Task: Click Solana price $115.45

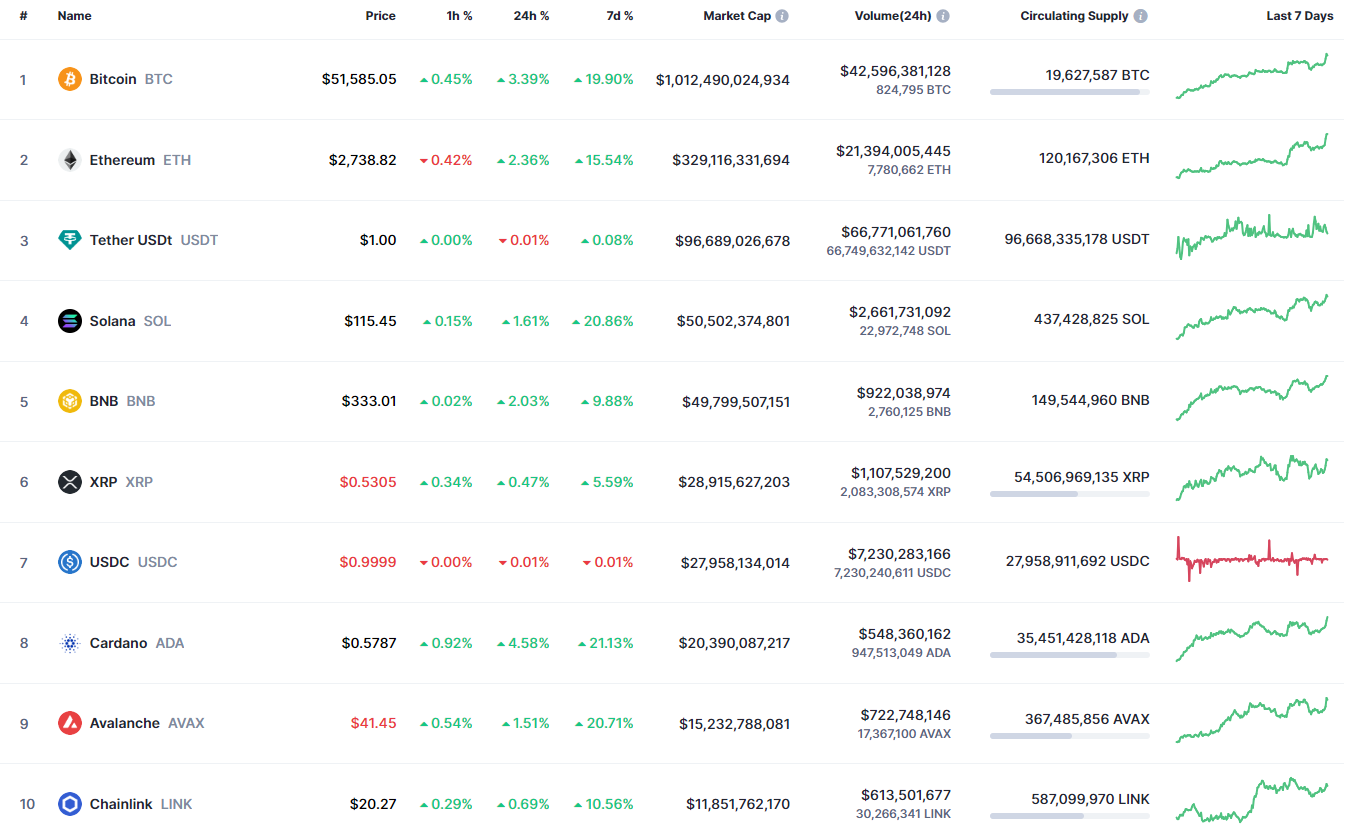Action: 370,321
